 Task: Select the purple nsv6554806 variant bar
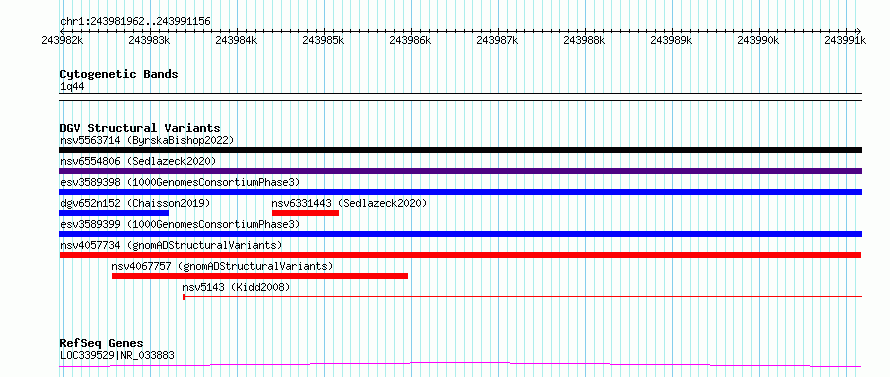point(460,171)
